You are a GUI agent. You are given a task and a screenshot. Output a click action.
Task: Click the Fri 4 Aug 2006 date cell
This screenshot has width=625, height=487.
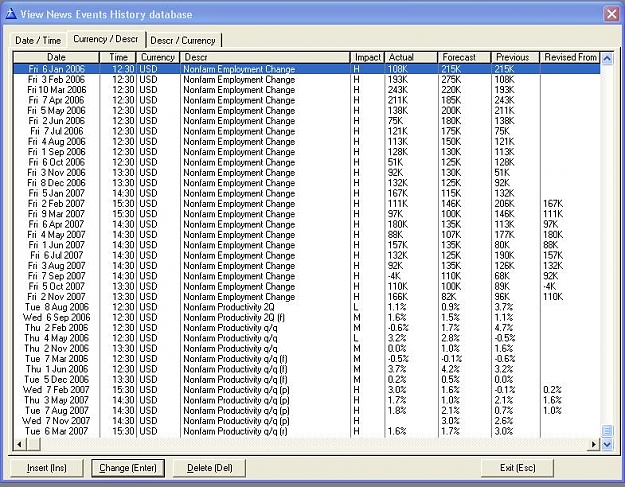[x=56, y=141]
